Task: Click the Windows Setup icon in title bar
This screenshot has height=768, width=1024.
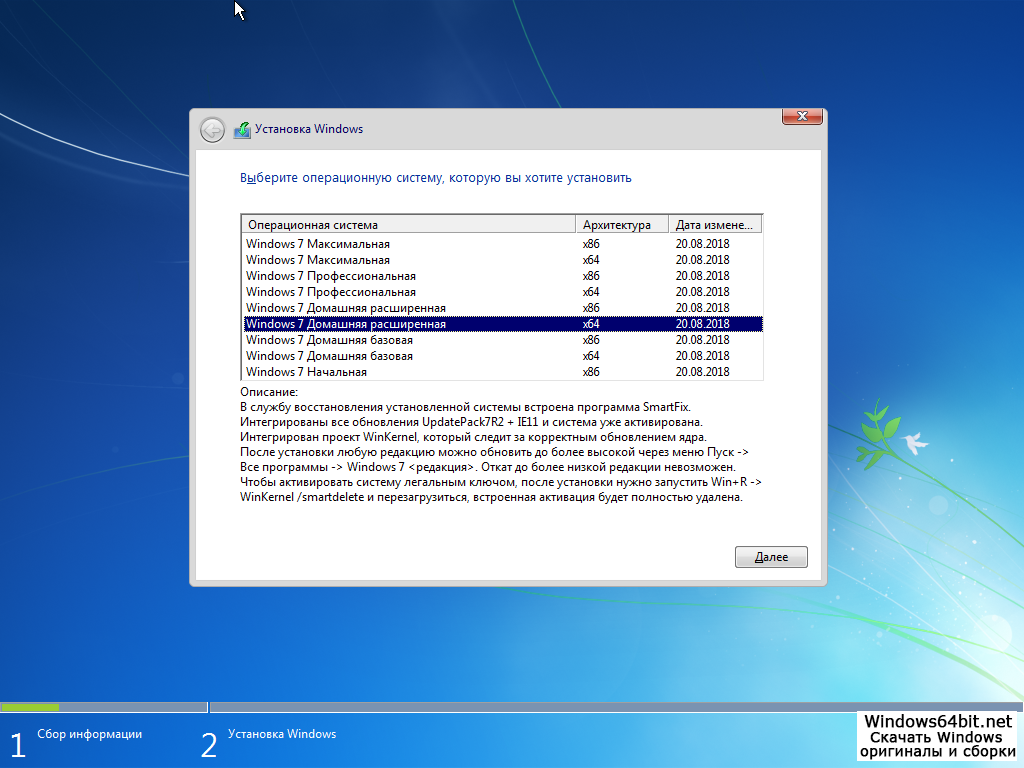Action: point(242,130)
